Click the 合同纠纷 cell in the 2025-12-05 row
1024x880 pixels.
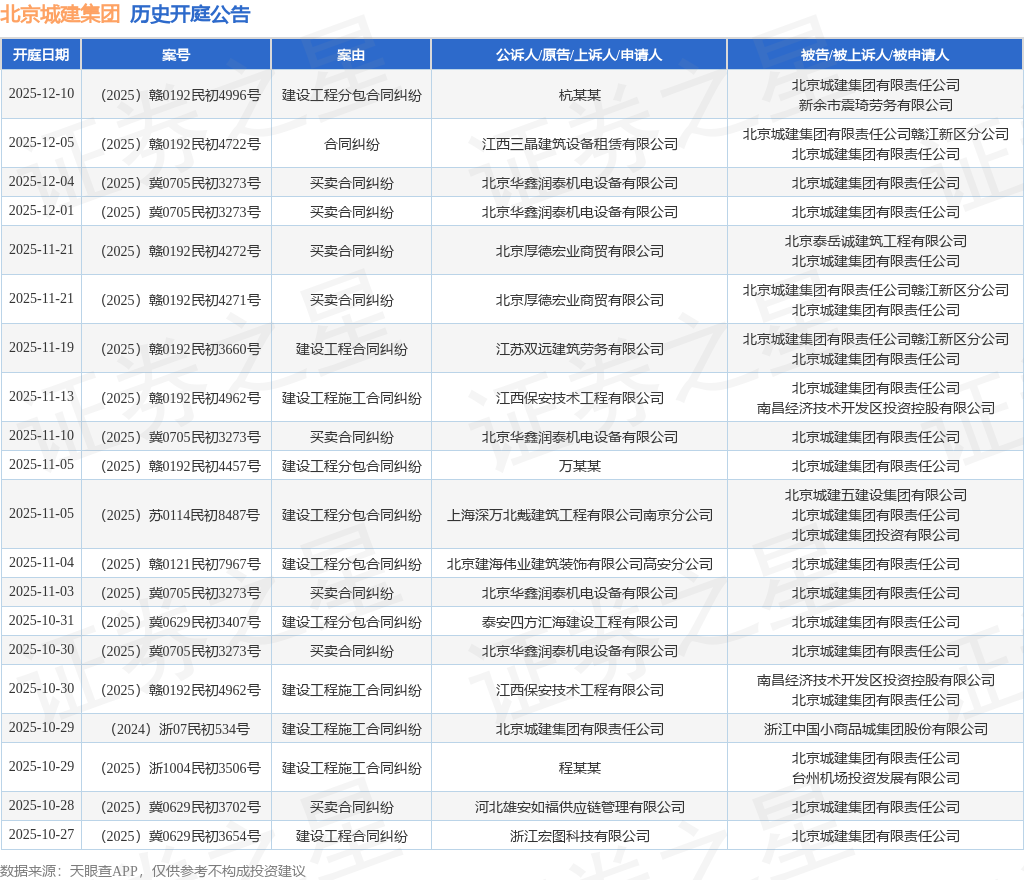pyautogui.click(x=351, y=144)
